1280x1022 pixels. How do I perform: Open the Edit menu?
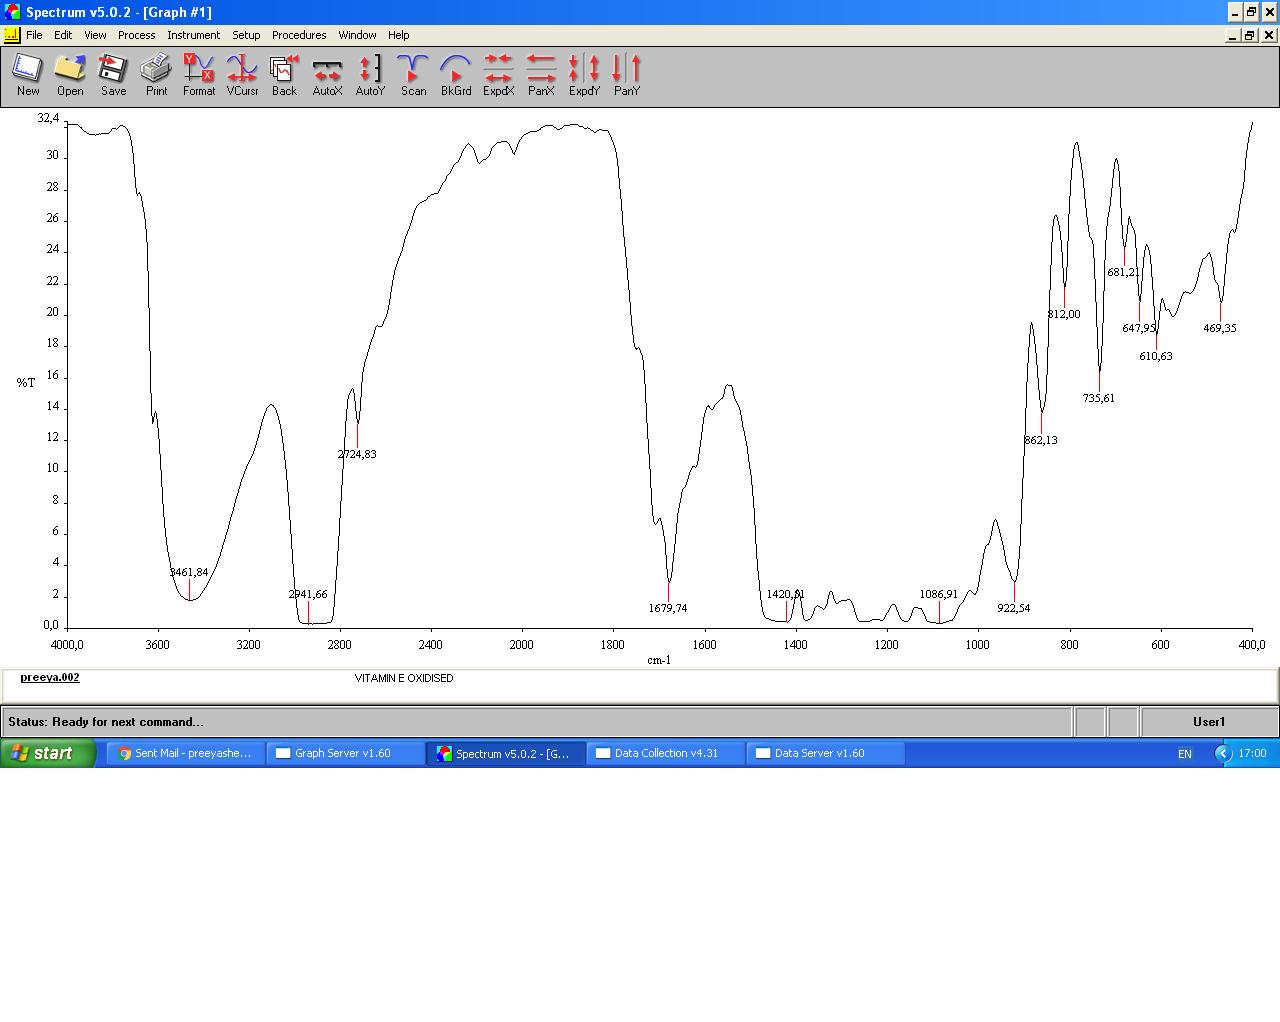[63, 35]
